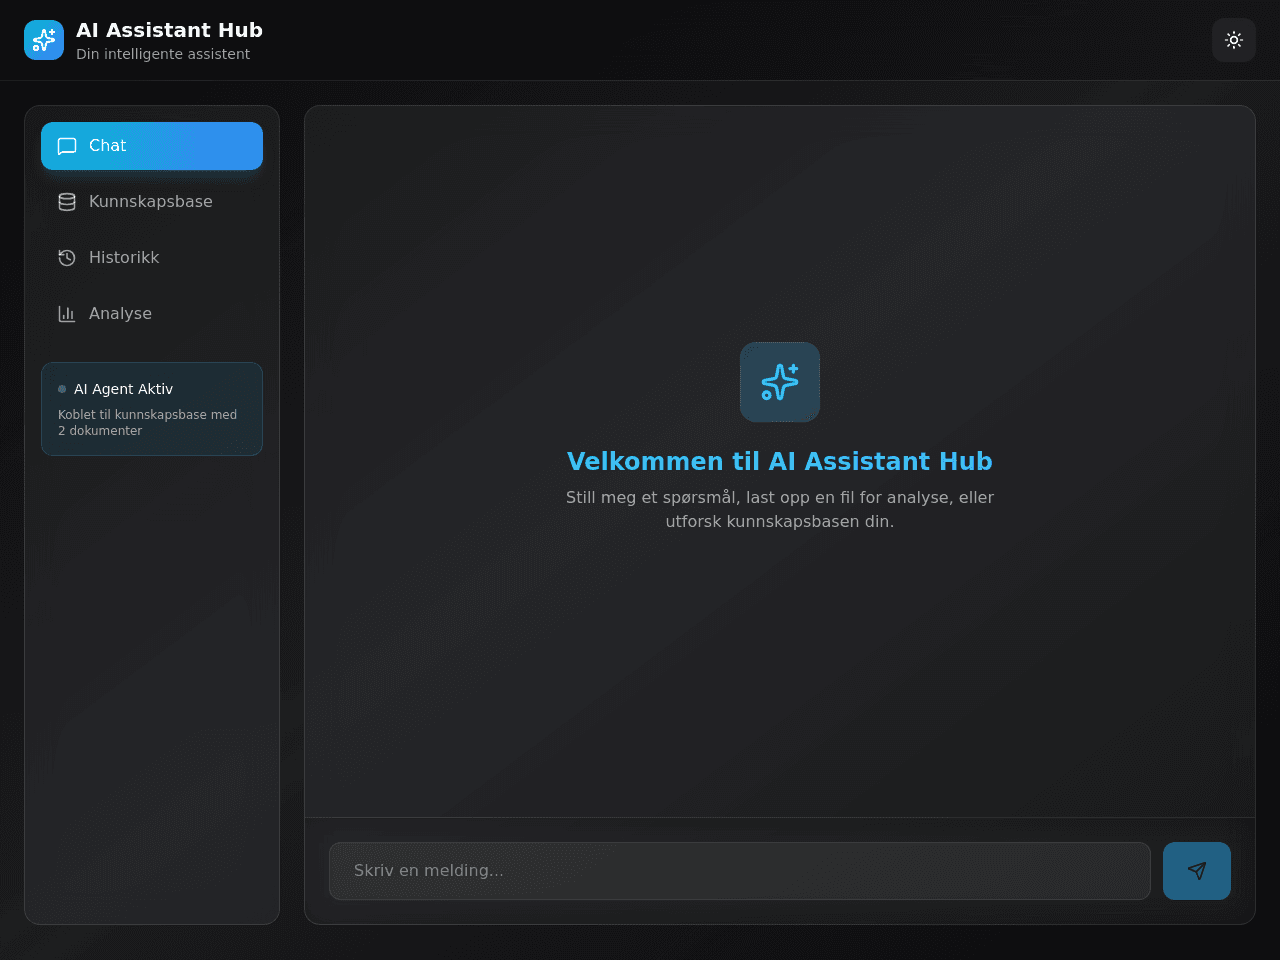Image resolution: width=1280 pixels, height=960 pixels.
Task: Click 'Koblet til kunnskapsbase med 2 dokumenter' text
Action: point(148,423)
